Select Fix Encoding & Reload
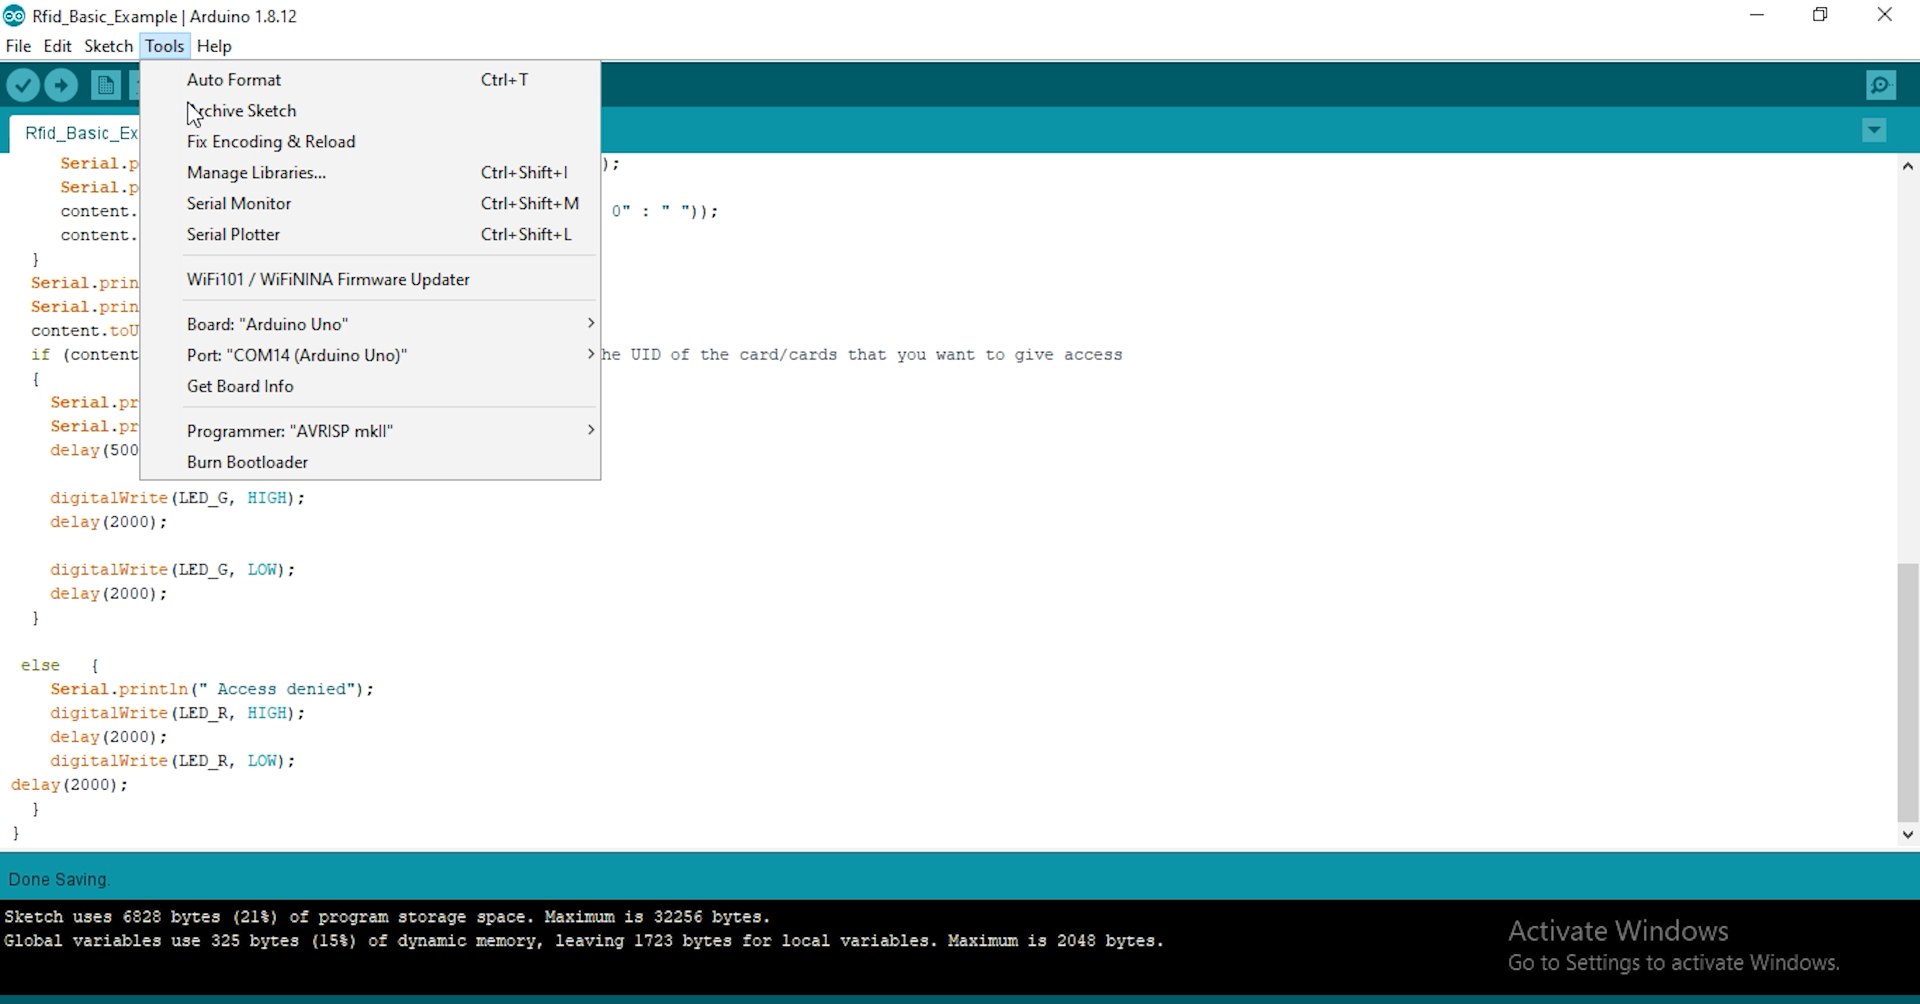1920x1004 pixels. pos(271,142)
